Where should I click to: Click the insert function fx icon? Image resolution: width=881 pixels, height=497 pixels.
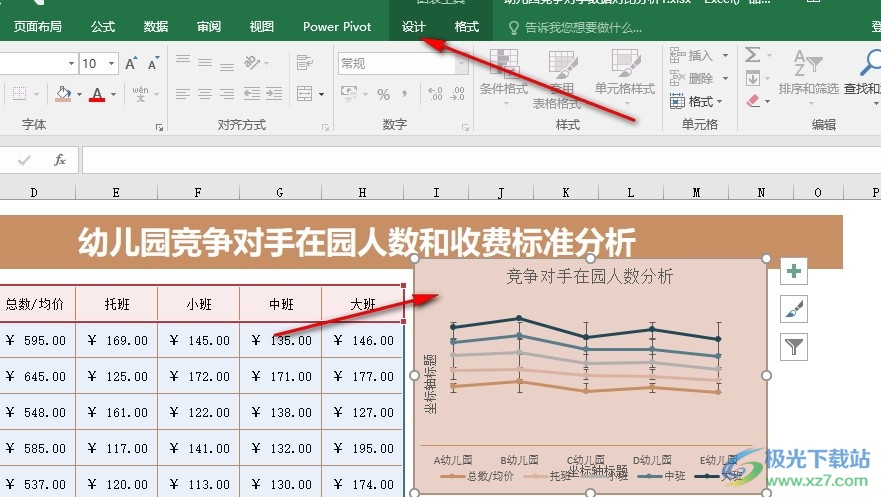pos(60,161)
